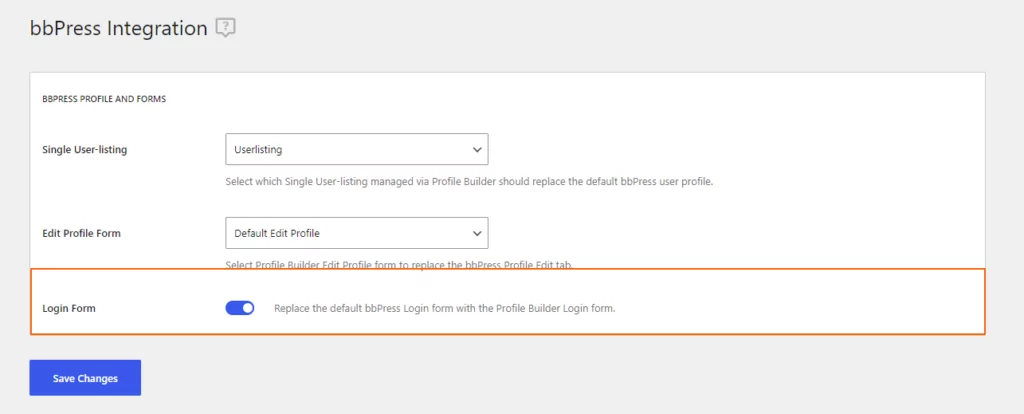Expand the Edit Profile Form dropdown
The width and height of the screenshot is (1024, 414).
pyautogui.click(x=357, y=233)
